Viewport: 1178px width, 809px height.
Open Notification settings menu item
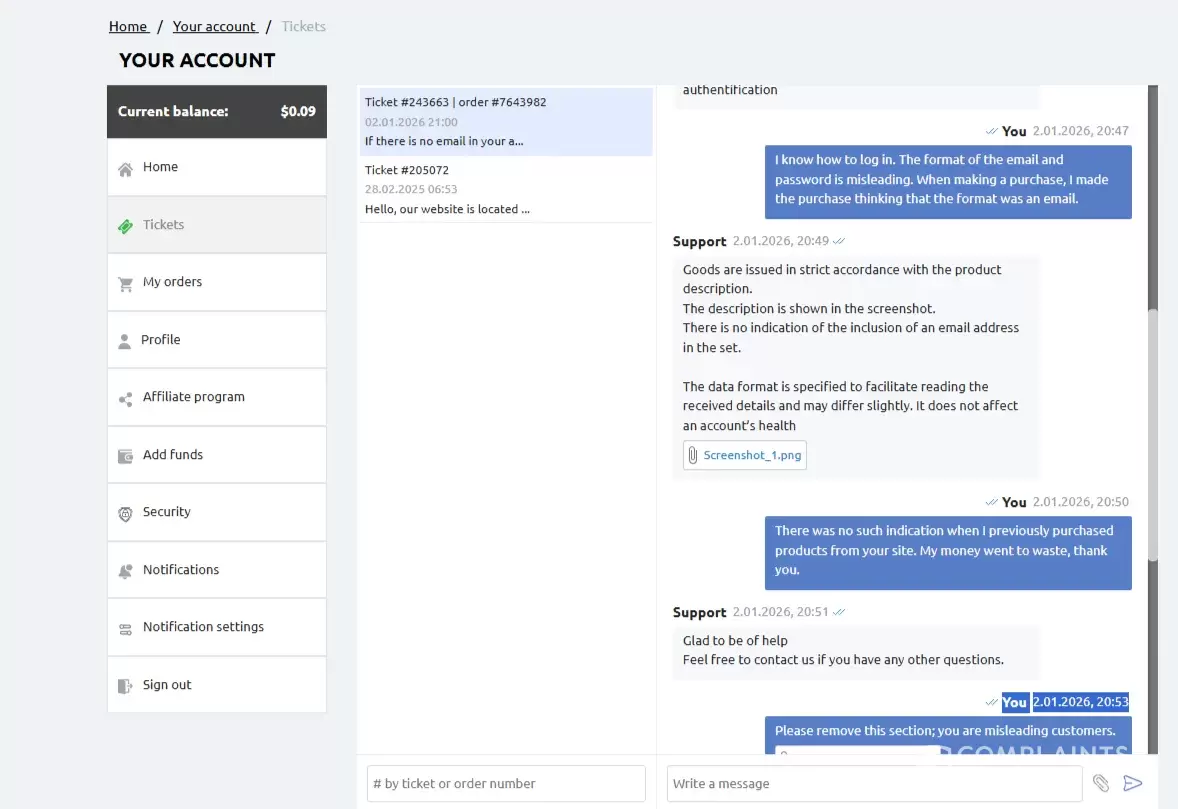tap(203, 627)
